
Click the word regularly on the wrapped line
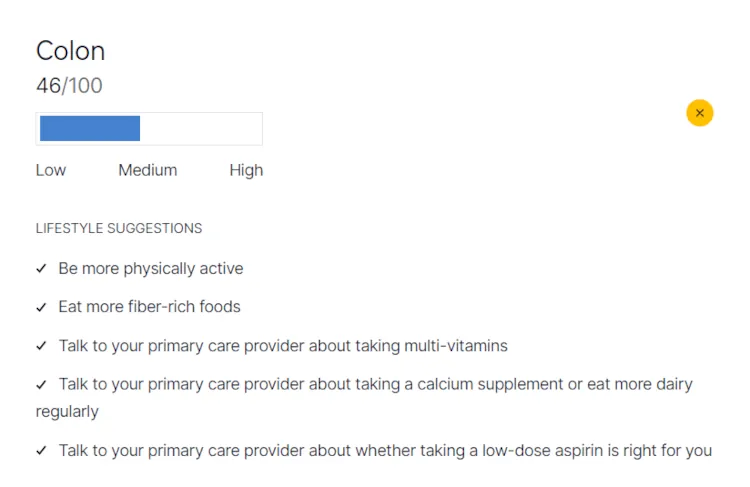click(x=67, y=412)
